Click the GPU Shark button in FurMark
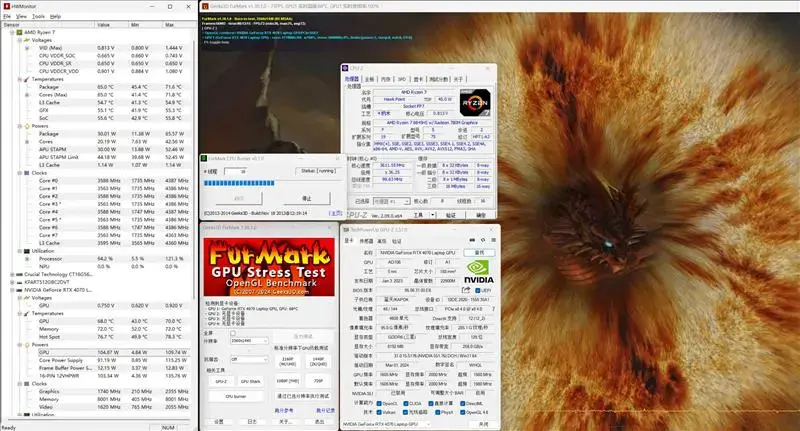This screenshot has height=431, width=800. point(251,381)
